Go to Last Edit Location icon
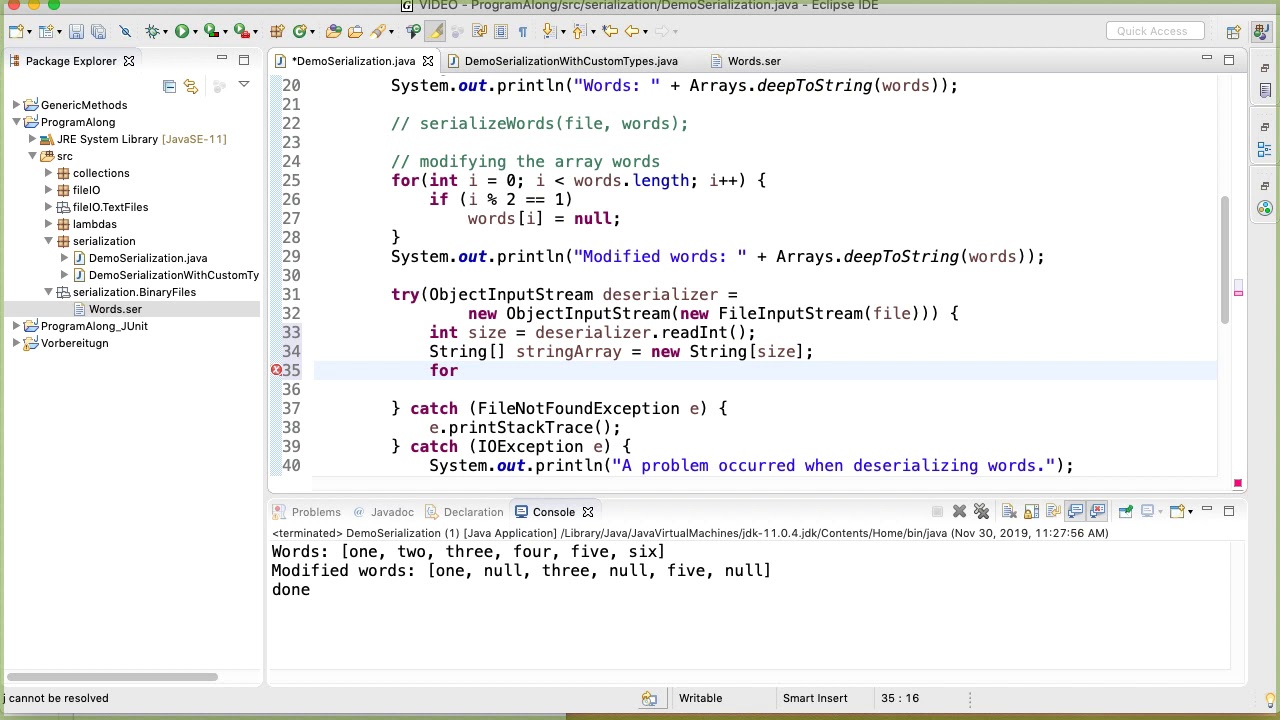Viewport: 1280px width, 720px height. [610, 31]
